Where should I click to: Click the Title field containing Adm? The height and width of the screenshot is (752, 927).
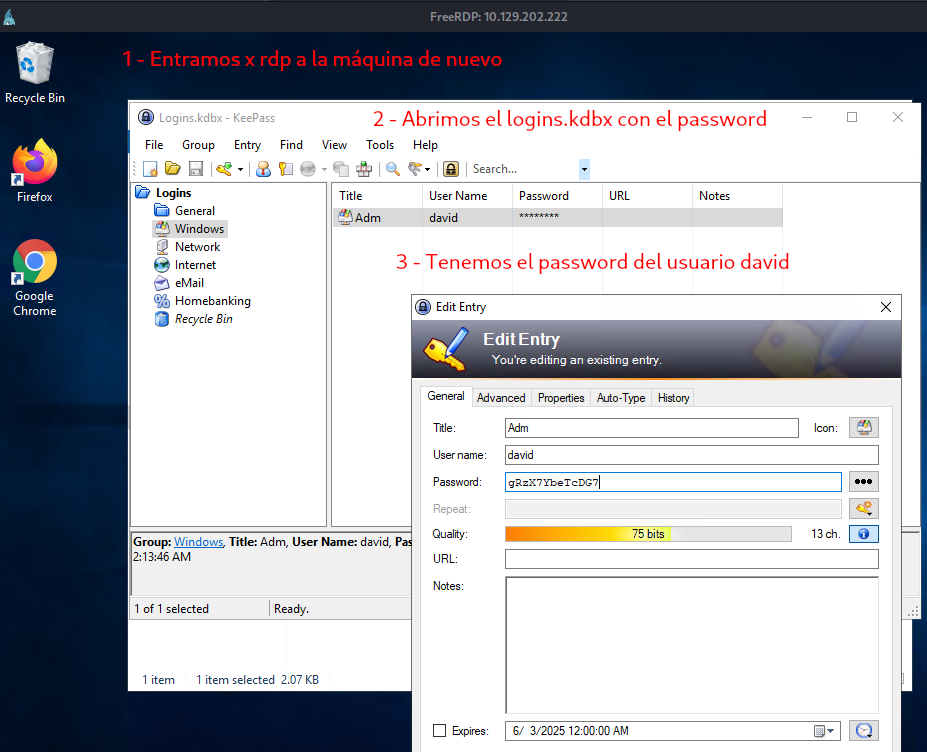click(x=652, y=428)
